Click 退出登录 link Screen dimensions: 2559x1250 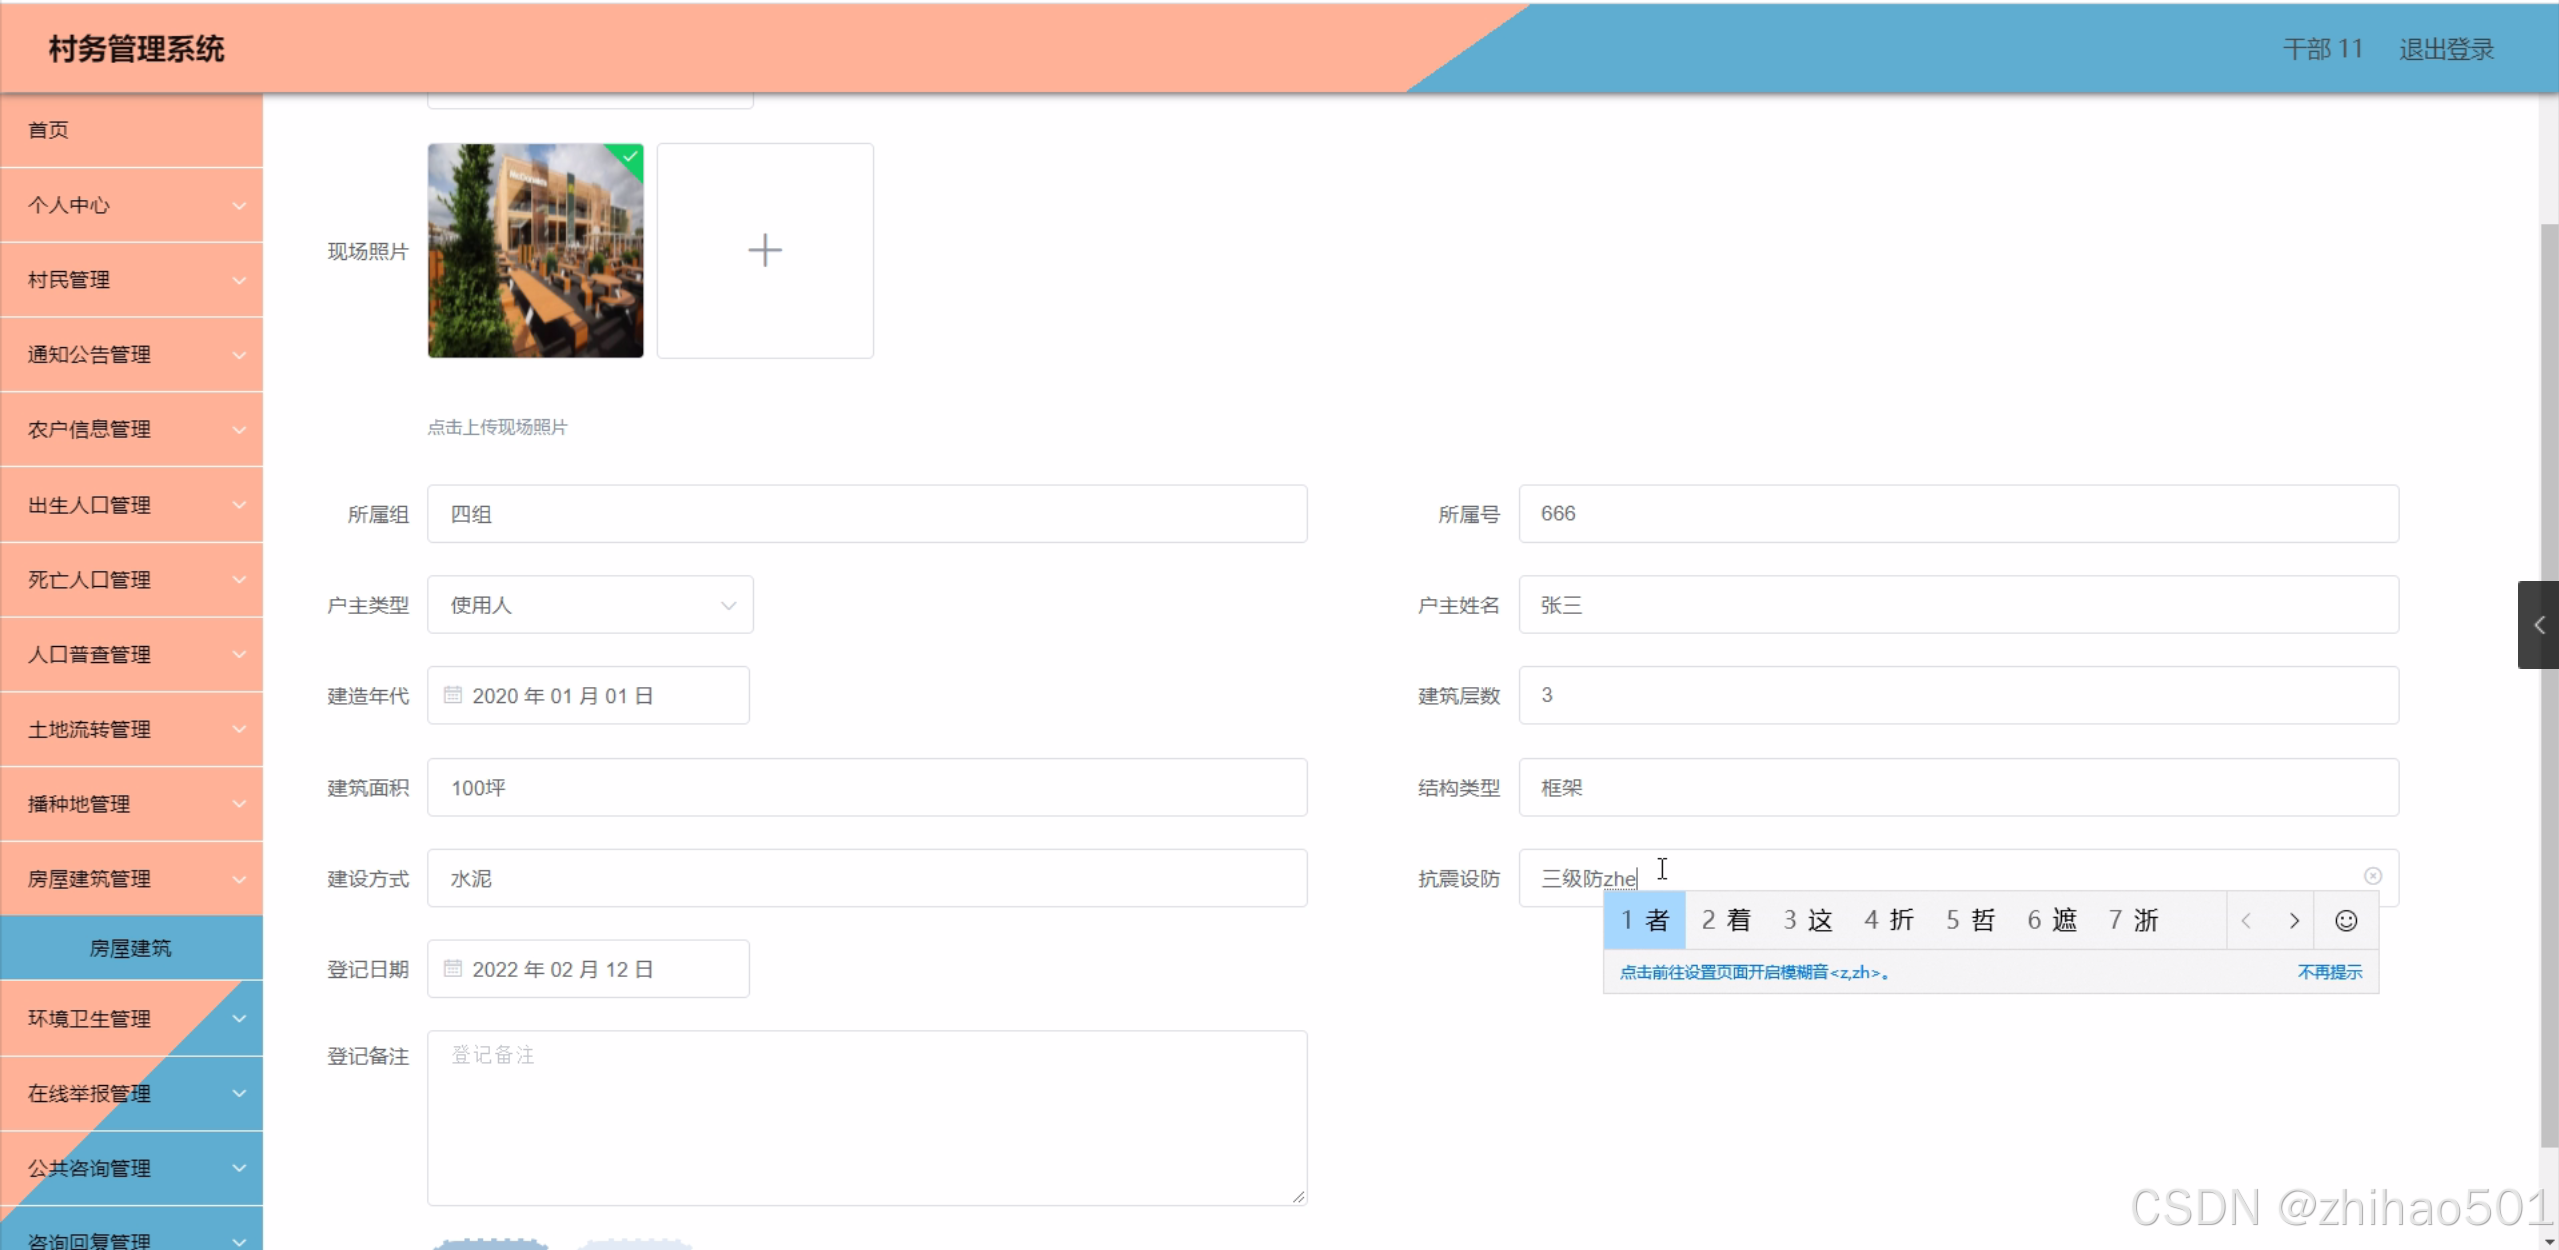pyautogui.click(x=2446, y=49)
